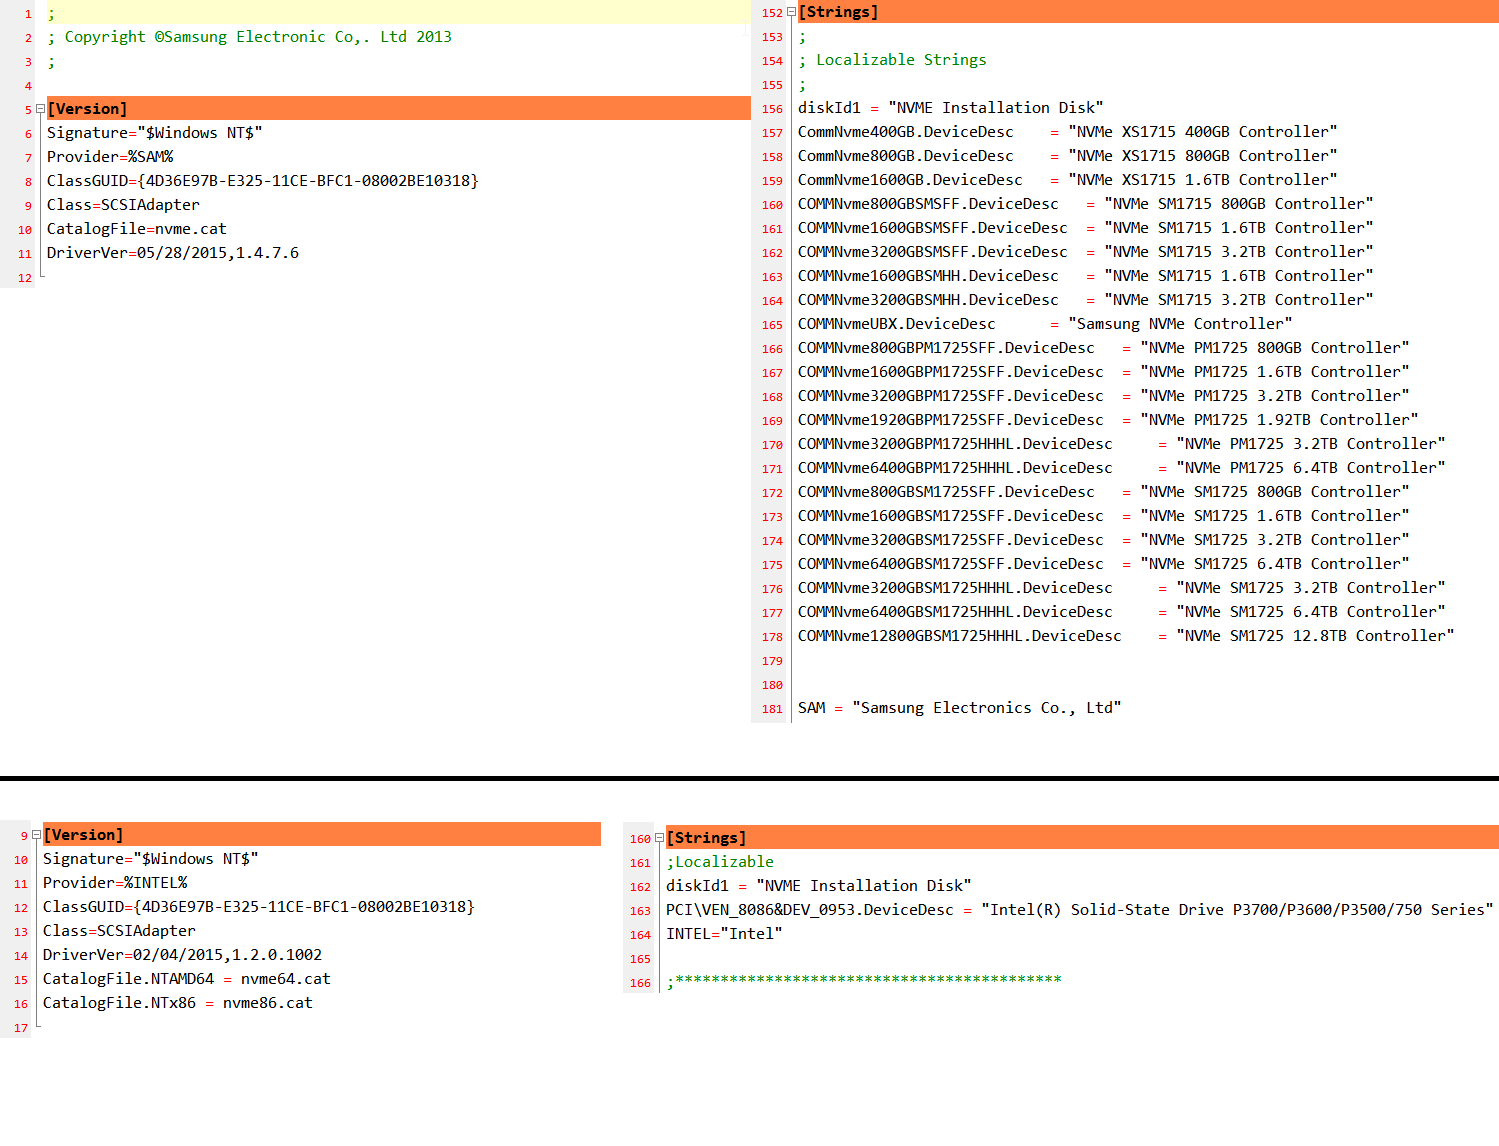Select the COMMNvme800GBSMSFF.DeviceDesc line
Image resolution: width=1499 pixels, height=1146 pixels.
(1086, 204)
